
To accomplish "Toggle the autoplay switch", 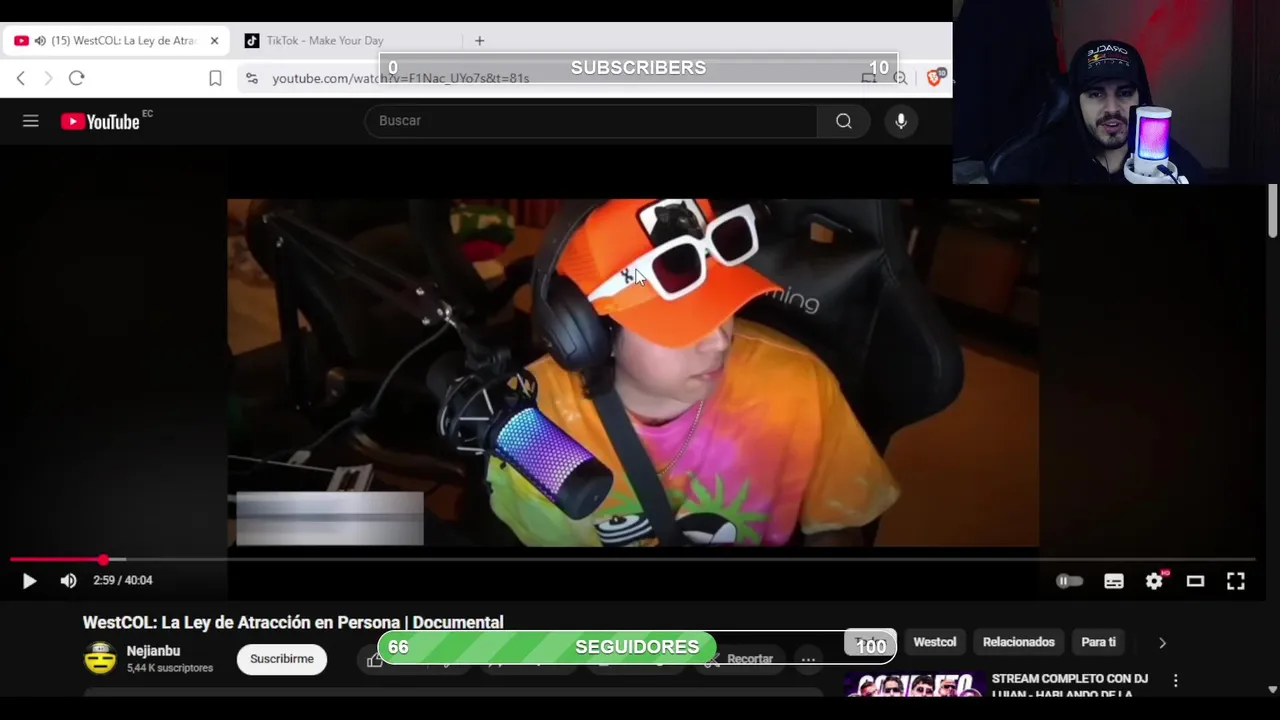I will coord(1069,581).
